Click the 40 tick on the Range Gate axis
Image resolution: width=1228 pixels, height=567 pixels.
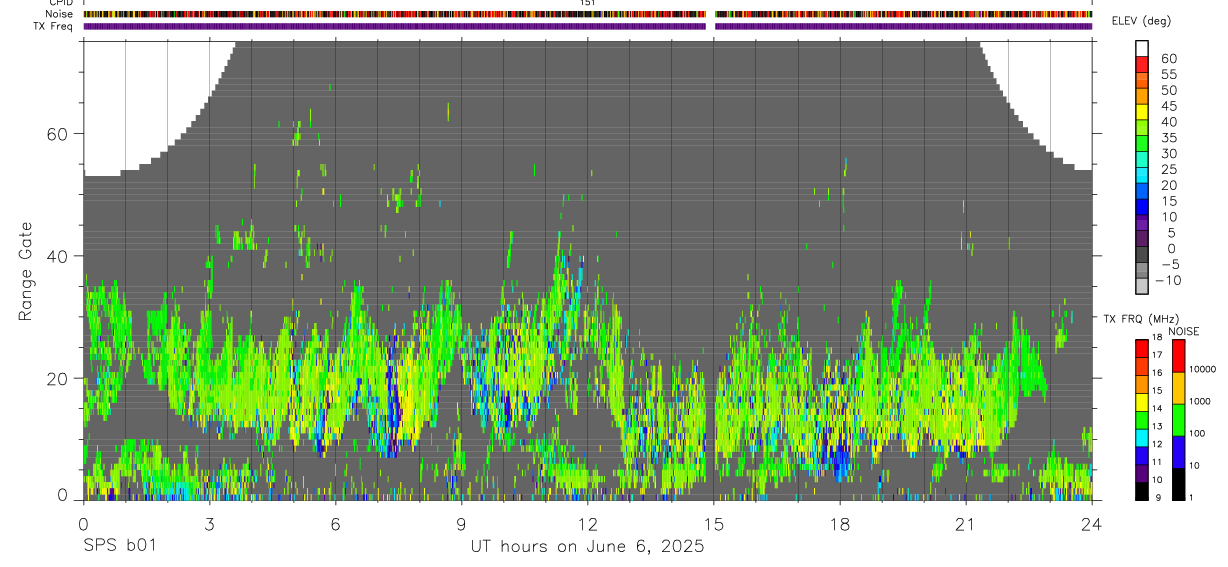pyautogui.click(x=55, y=256)
